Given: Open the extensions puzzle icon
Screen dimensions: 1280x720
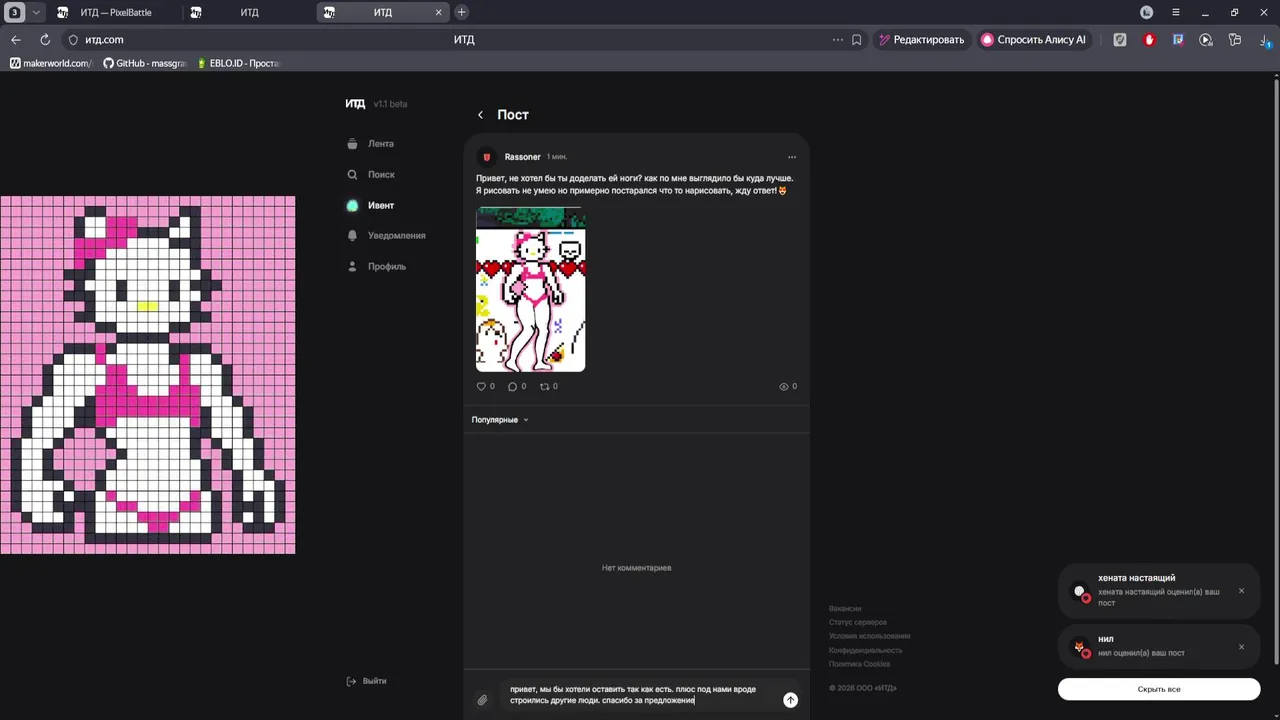Looking at the screenshot, I should [1235, 40].
